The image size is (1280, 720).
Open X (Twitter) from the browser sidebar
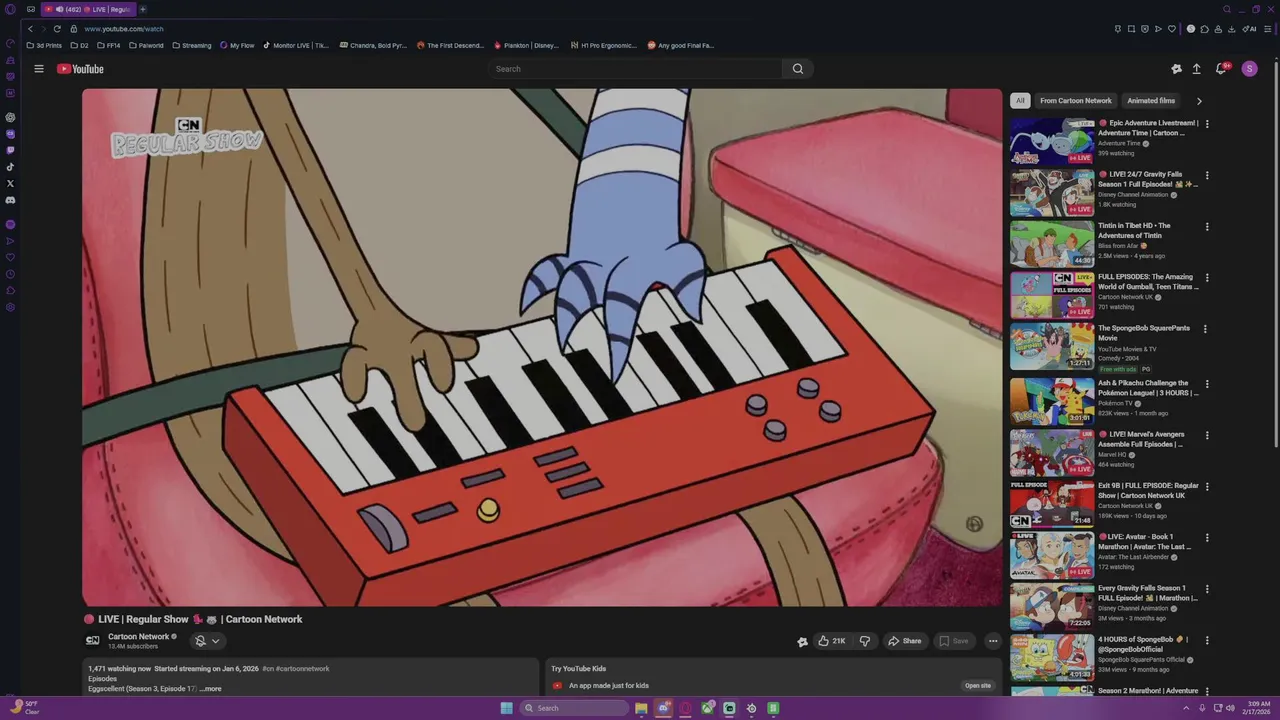pos(10,183)
